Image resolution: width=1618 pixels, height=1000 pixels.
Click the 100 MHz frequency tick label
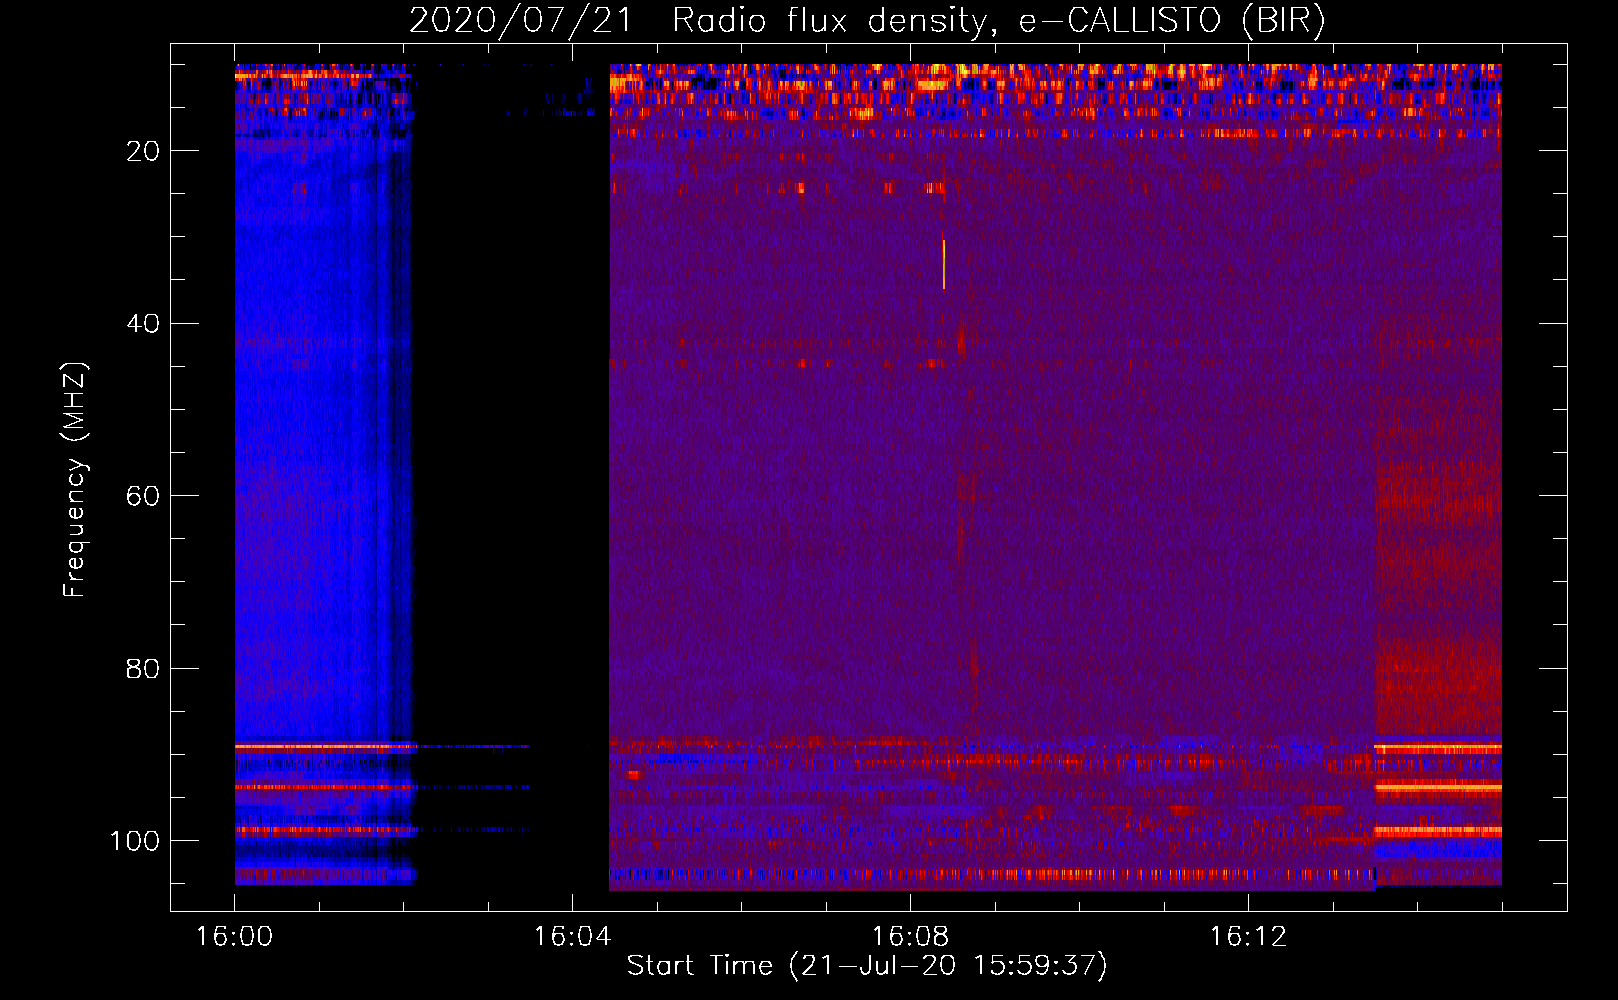pos(135,841)
